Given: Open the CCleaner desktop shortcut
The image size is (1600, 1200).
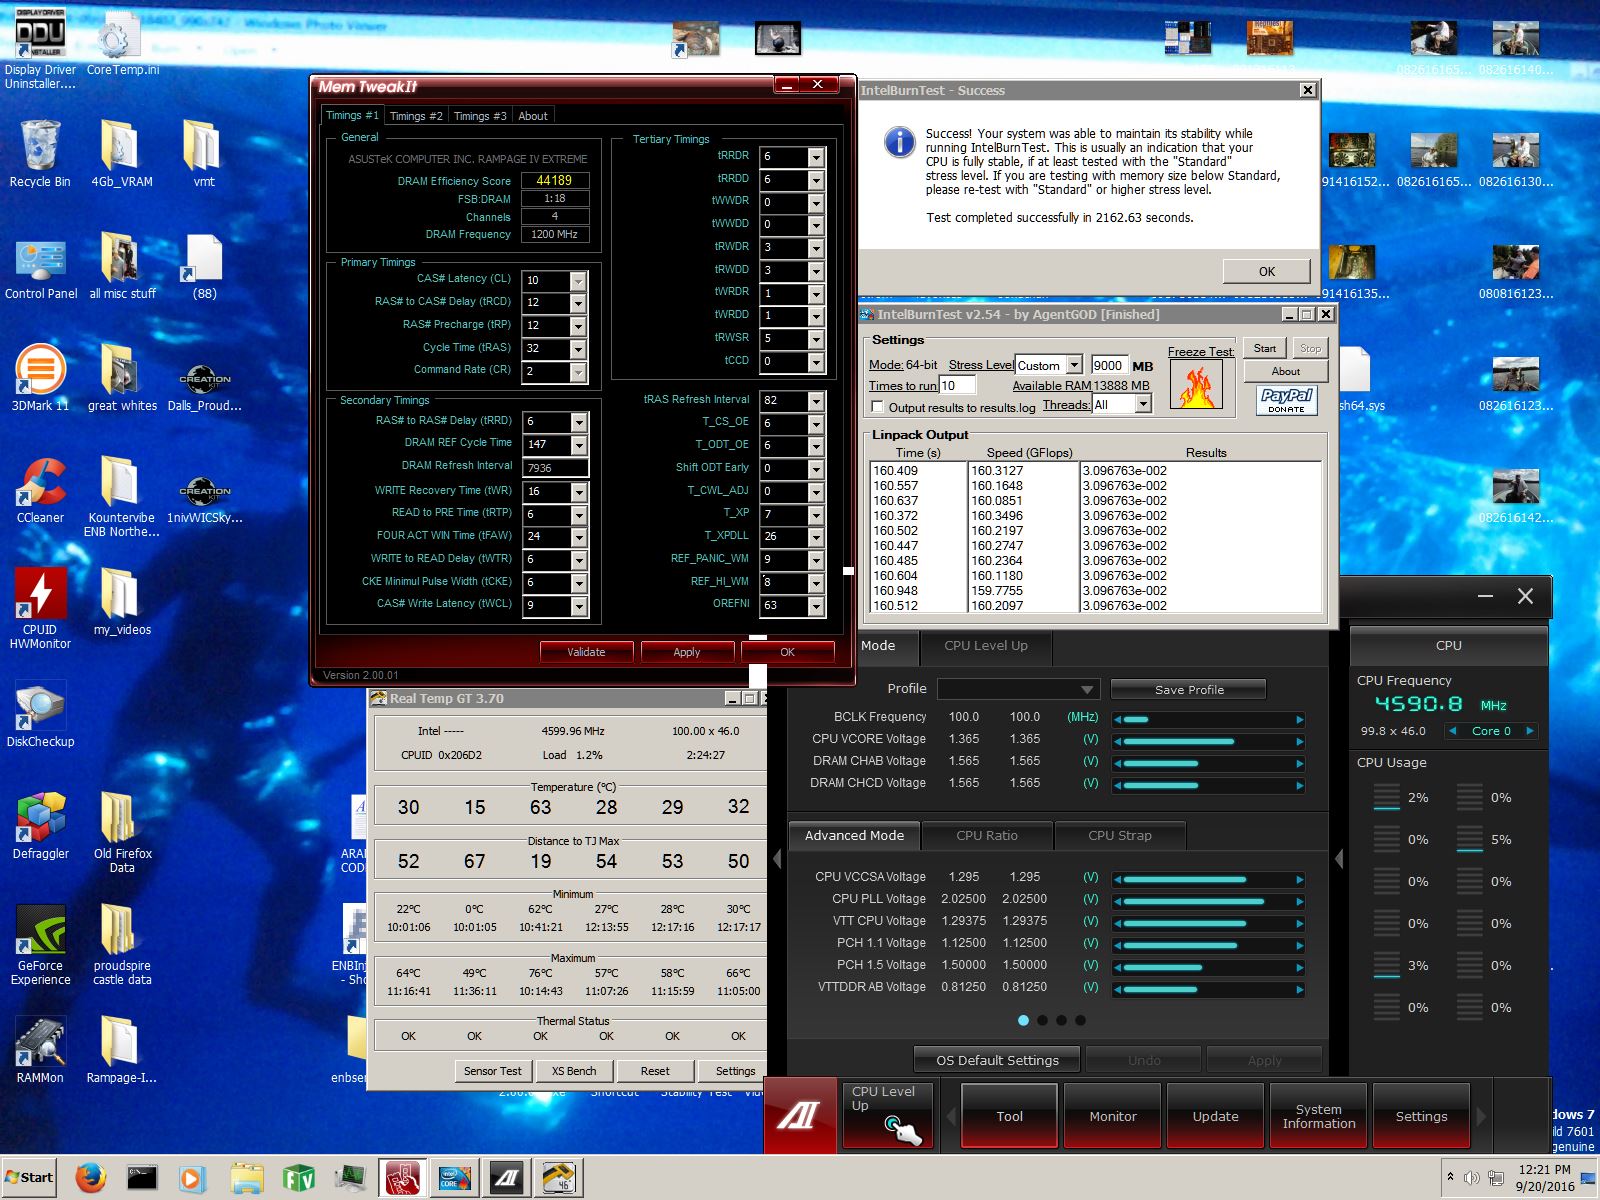Looking at the screenshot, I should pos(40,490).
